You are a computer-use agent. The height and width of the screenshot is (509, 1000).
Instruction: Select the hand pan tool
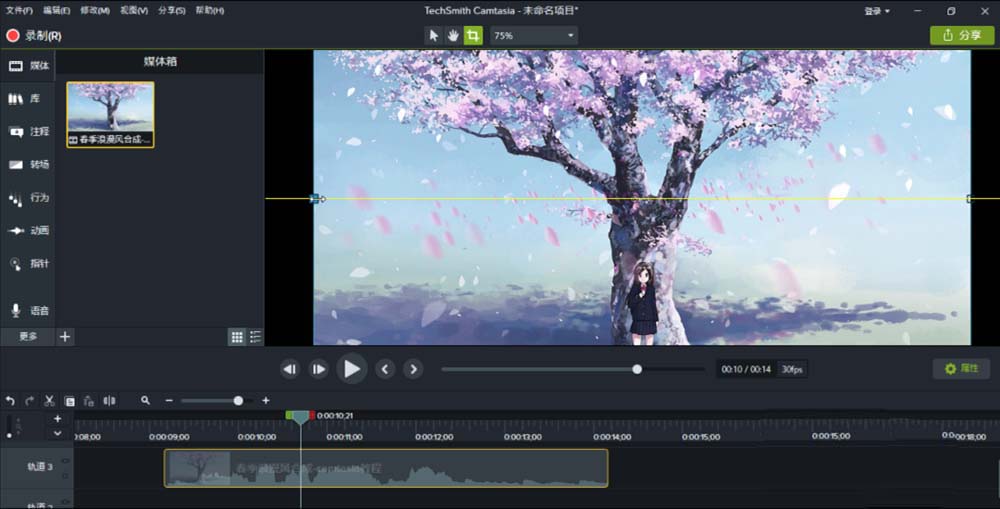pyautogui.click(x=453, y=36)
